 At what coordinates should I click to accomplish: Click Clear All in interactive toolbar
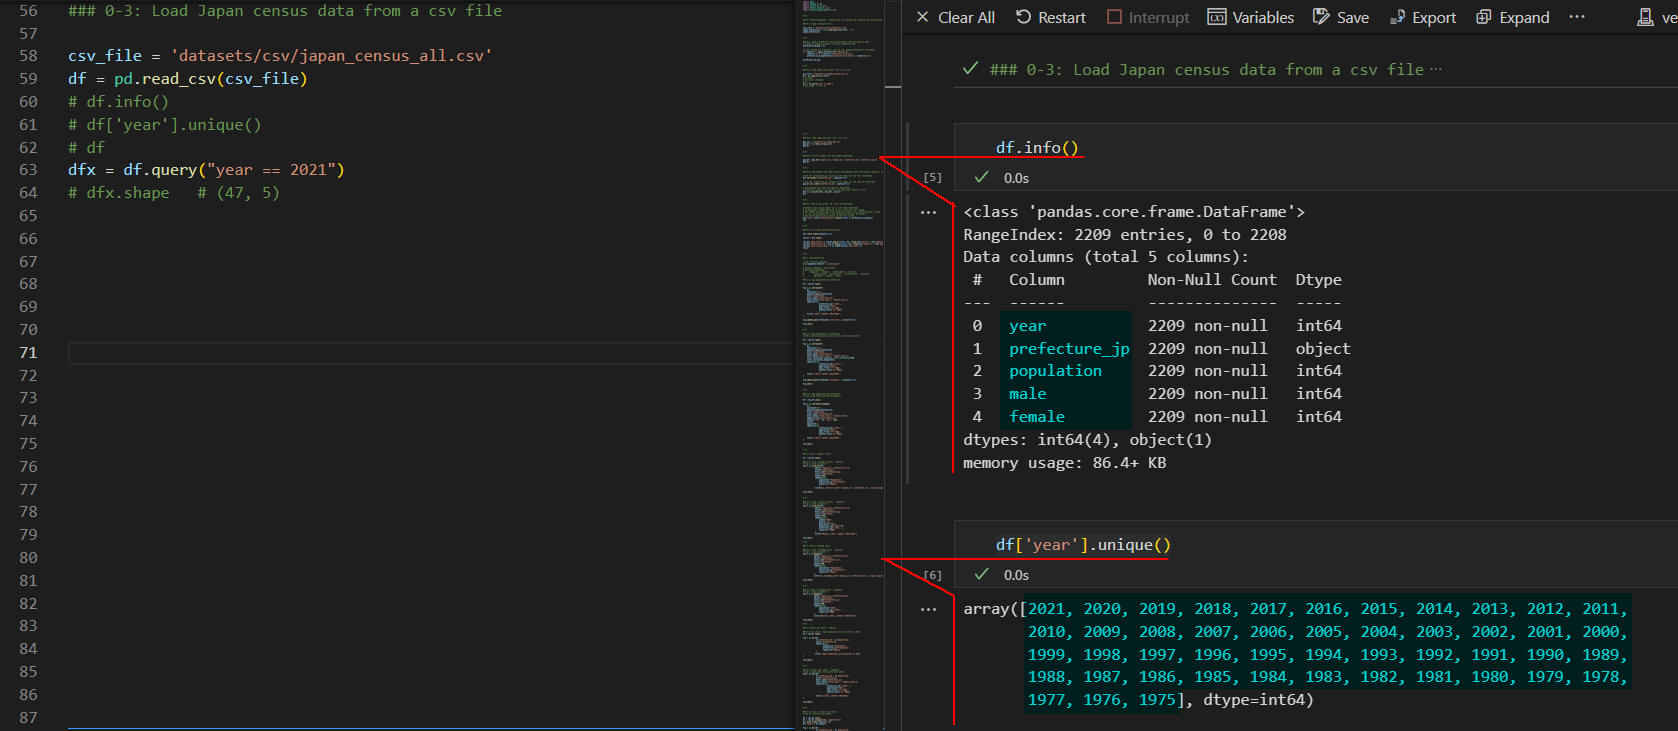point(955,17)
